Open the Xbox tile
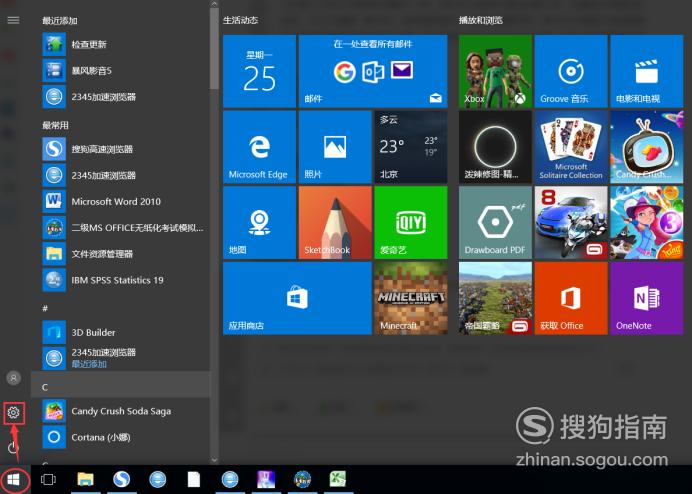692x494 pixels. [495, 71]
